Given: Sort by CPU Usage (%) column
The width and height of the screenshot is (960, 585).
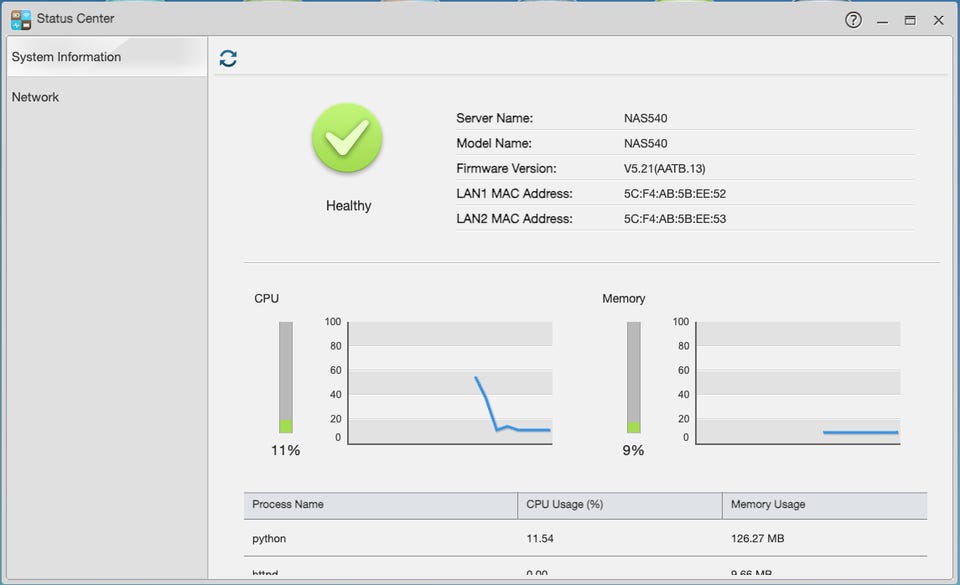Looking at the screenshot, I should click(620, 505).
